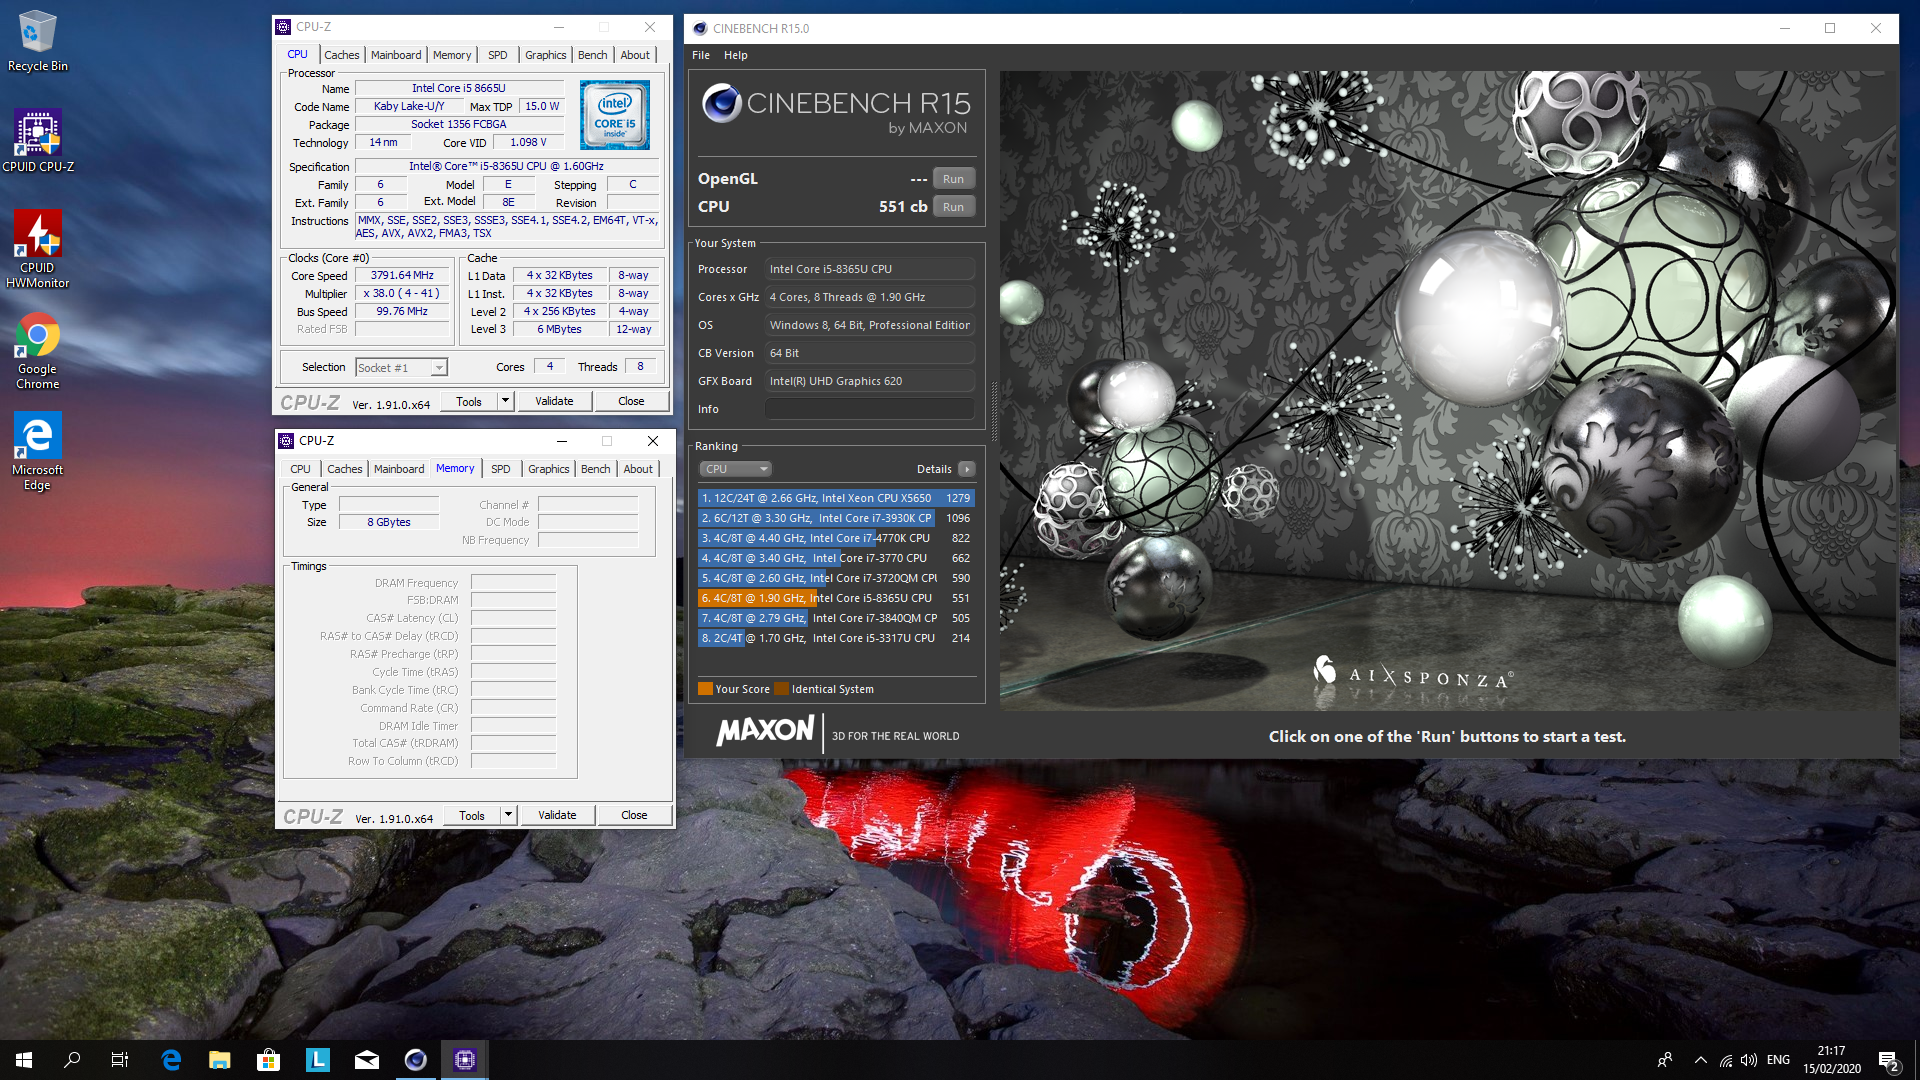Screen dimensions: 1920x1080
Task: Select ranking entry Intel Xeon CPU X5650
Action: [835, 498]
